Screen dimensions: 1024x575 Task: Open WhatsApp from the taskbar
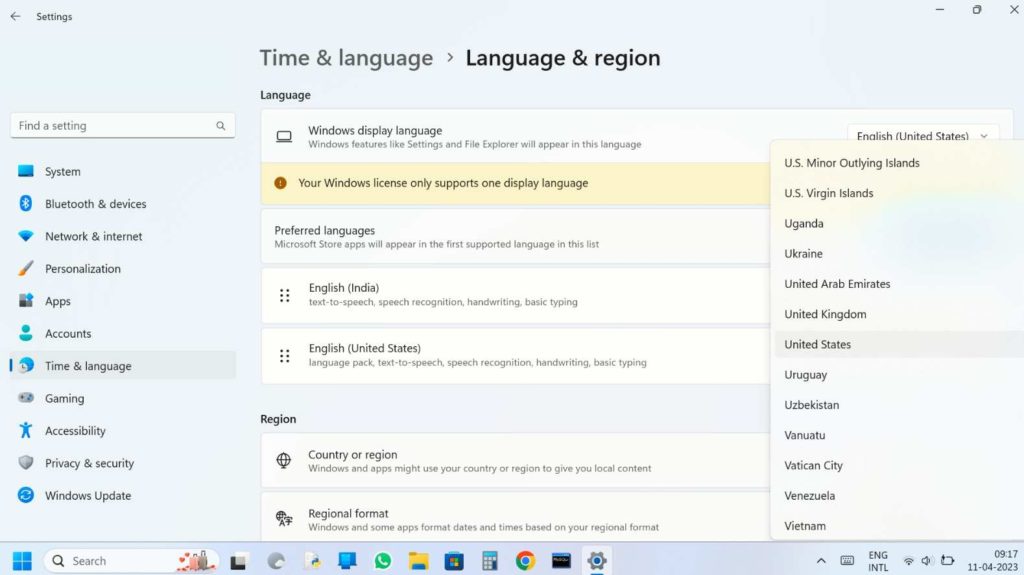[383, 561]
